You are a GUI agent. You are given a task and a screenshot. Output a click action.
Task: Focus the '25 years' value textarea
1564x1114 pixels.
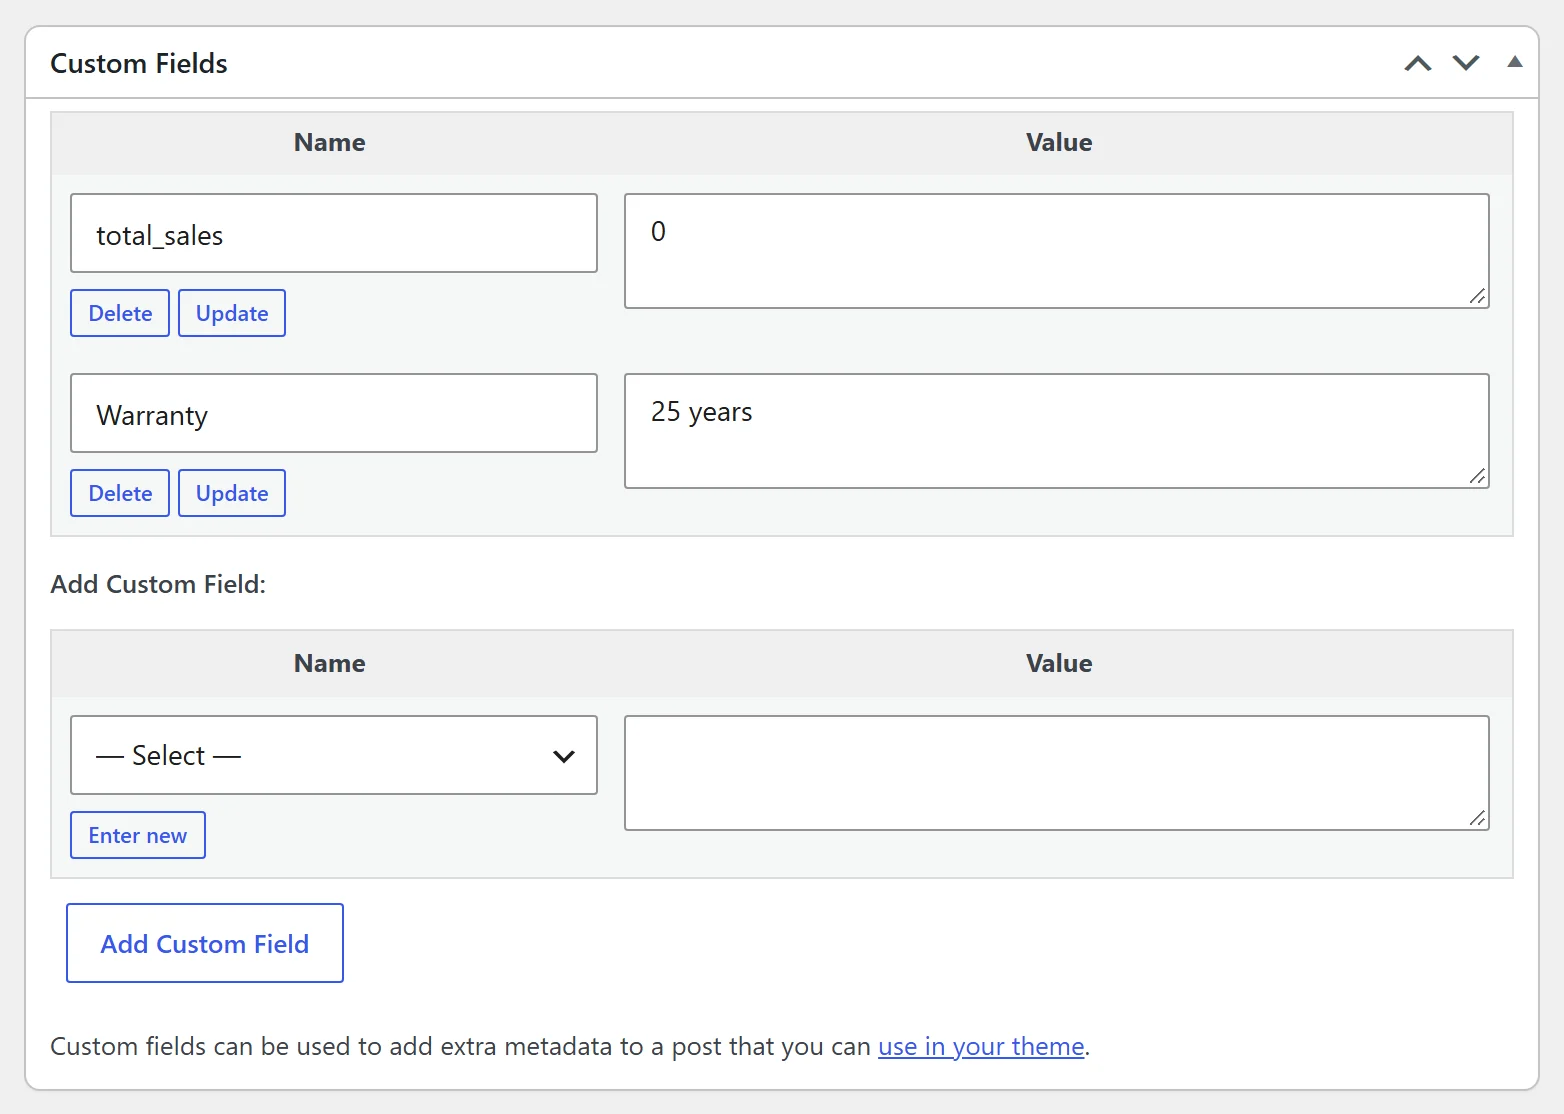coord(1057,431)
